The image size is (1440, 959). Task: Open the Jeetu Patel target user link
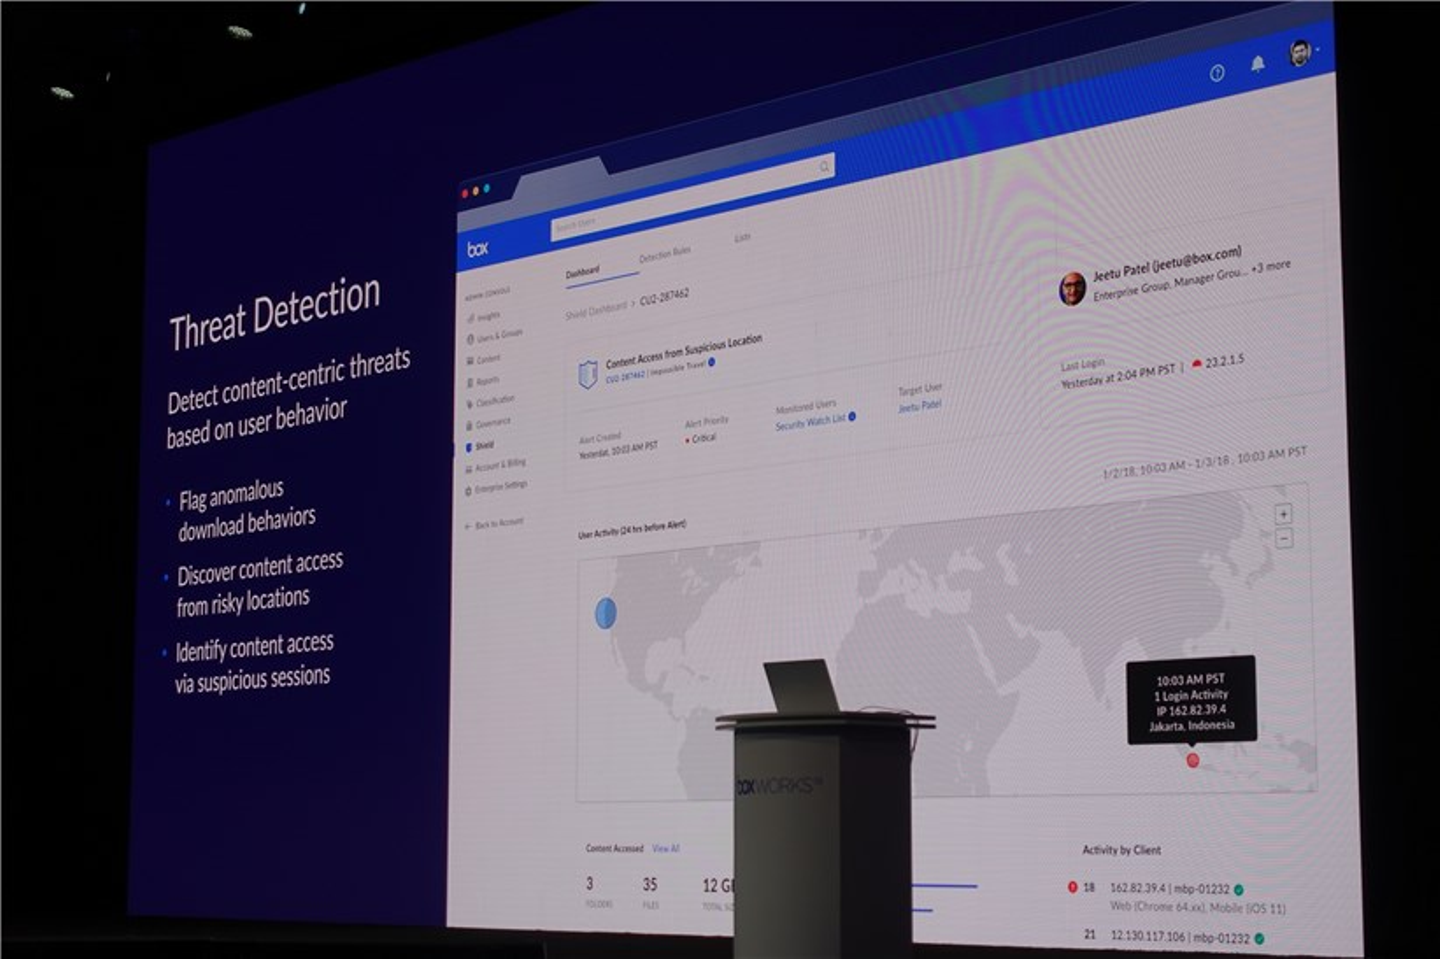920,406
